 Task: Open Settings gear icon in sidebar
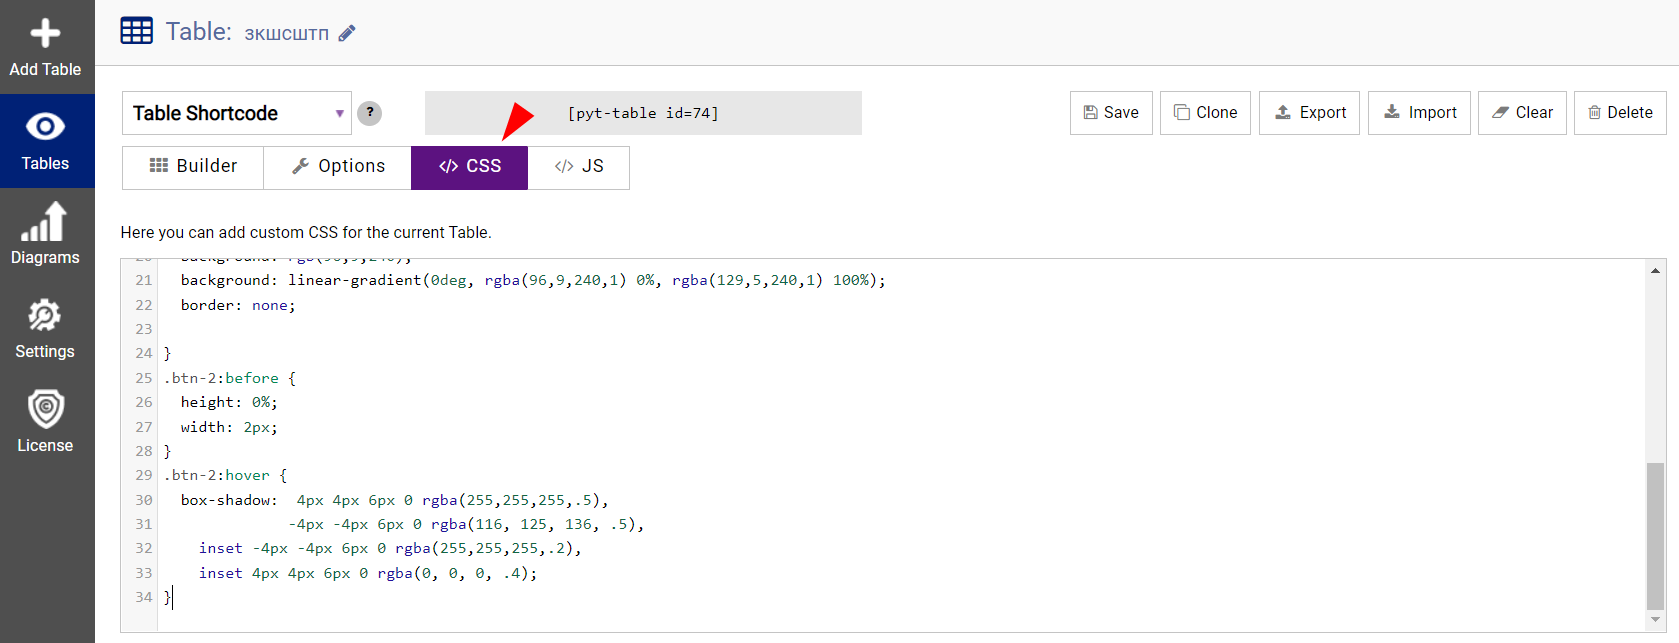coord(45,315)
